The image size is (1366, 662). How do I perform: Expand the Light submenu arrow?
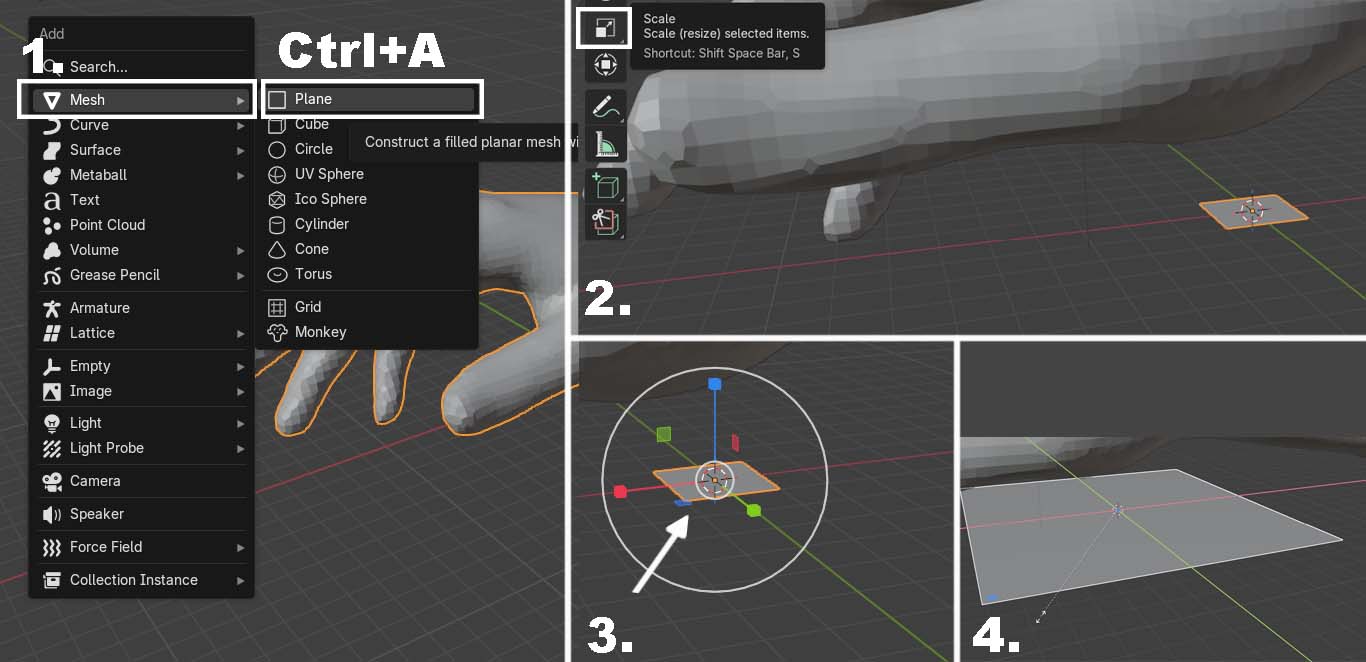pos(240,424)
